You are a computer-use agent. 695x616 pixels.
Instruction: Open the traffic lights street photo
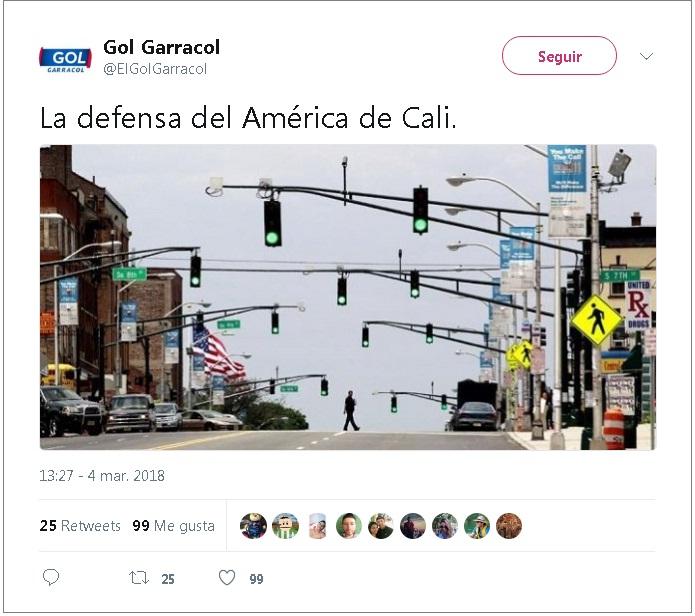point(348,297)
